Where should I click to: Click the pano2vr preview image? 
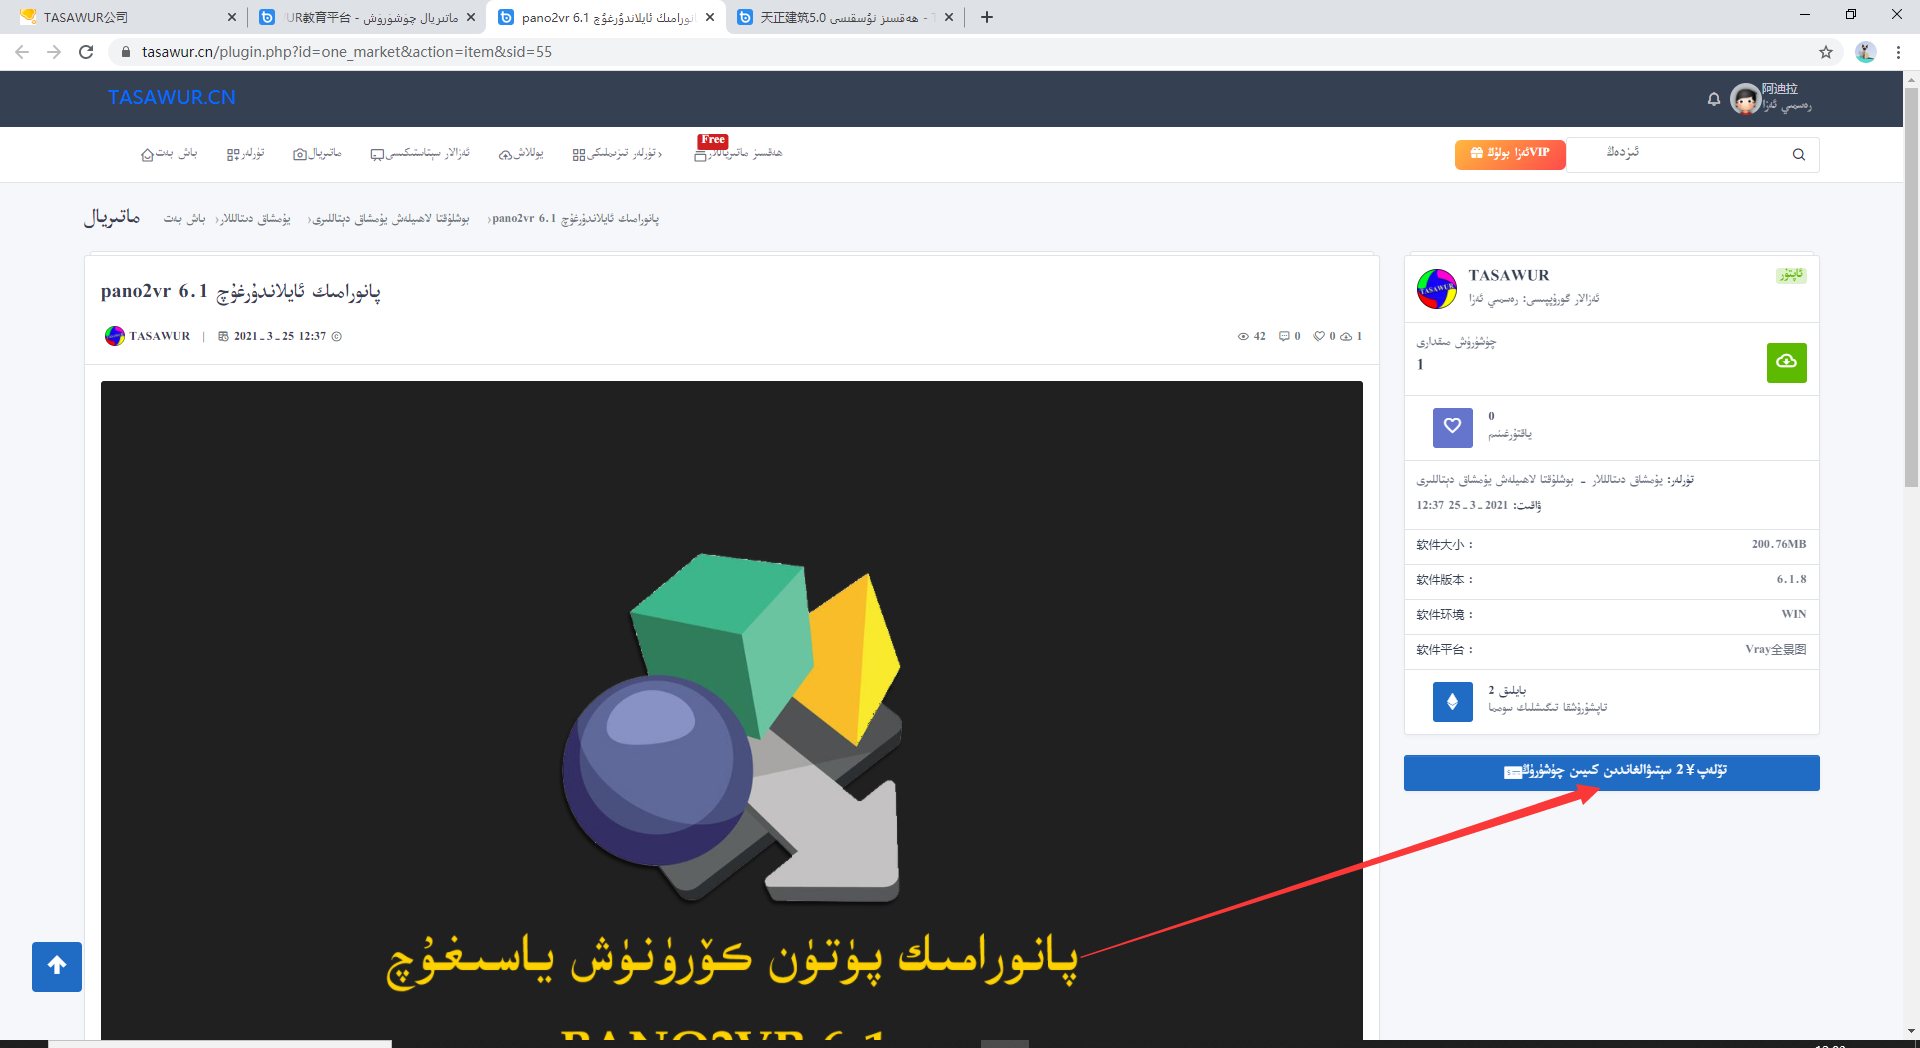pos(731,700)
